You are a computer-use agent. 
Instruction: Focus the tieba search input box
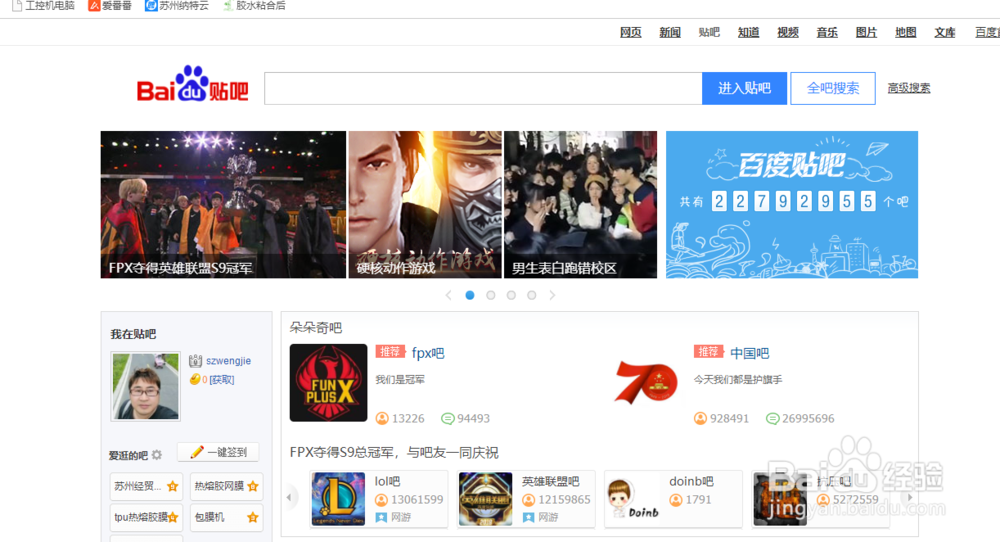click(483, 88)
